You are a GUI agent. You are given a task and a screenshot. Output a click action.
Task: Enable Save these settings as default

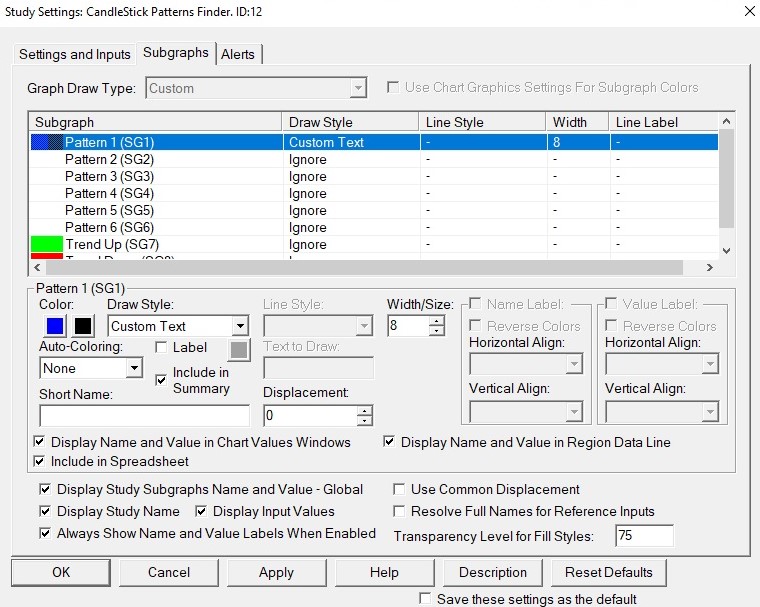[427, 599]
